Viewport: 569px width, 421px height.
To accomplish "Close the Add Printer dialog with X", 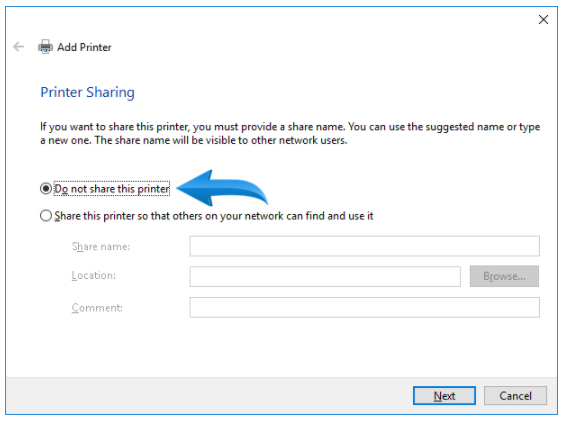I will point(543,20).
